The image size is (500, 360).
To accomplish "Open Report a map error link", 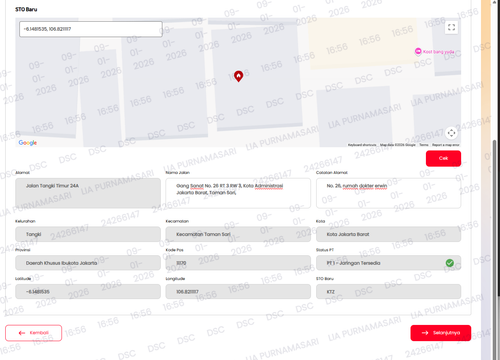I will 446,145.
